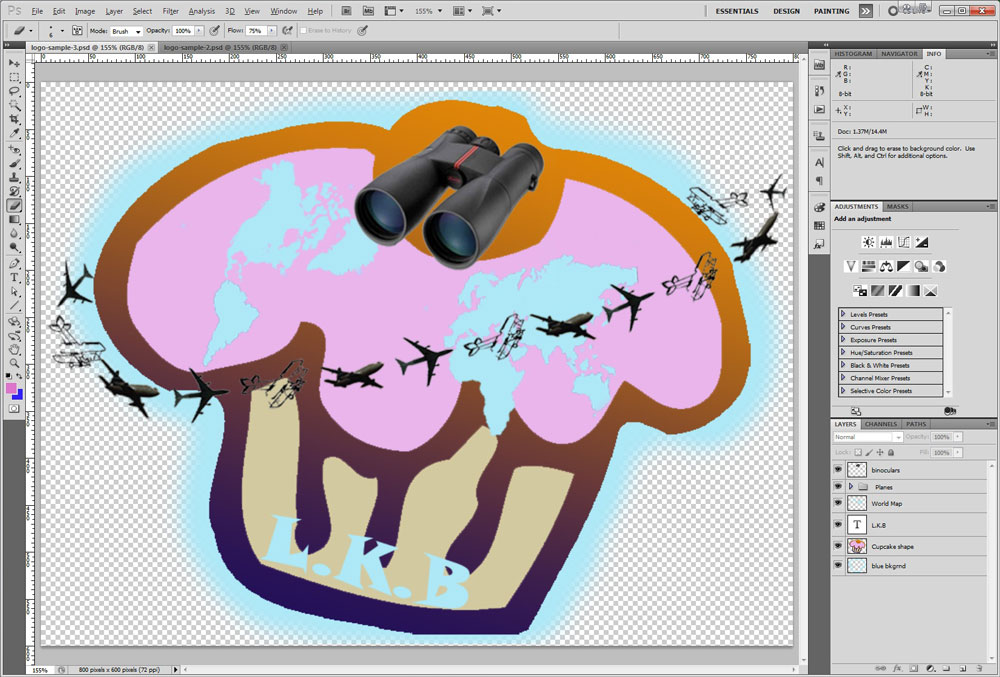The height and width of the screenshot is (677, 1000).
Task: Open the eraser Mode dropdown
Action: (126, 31)
